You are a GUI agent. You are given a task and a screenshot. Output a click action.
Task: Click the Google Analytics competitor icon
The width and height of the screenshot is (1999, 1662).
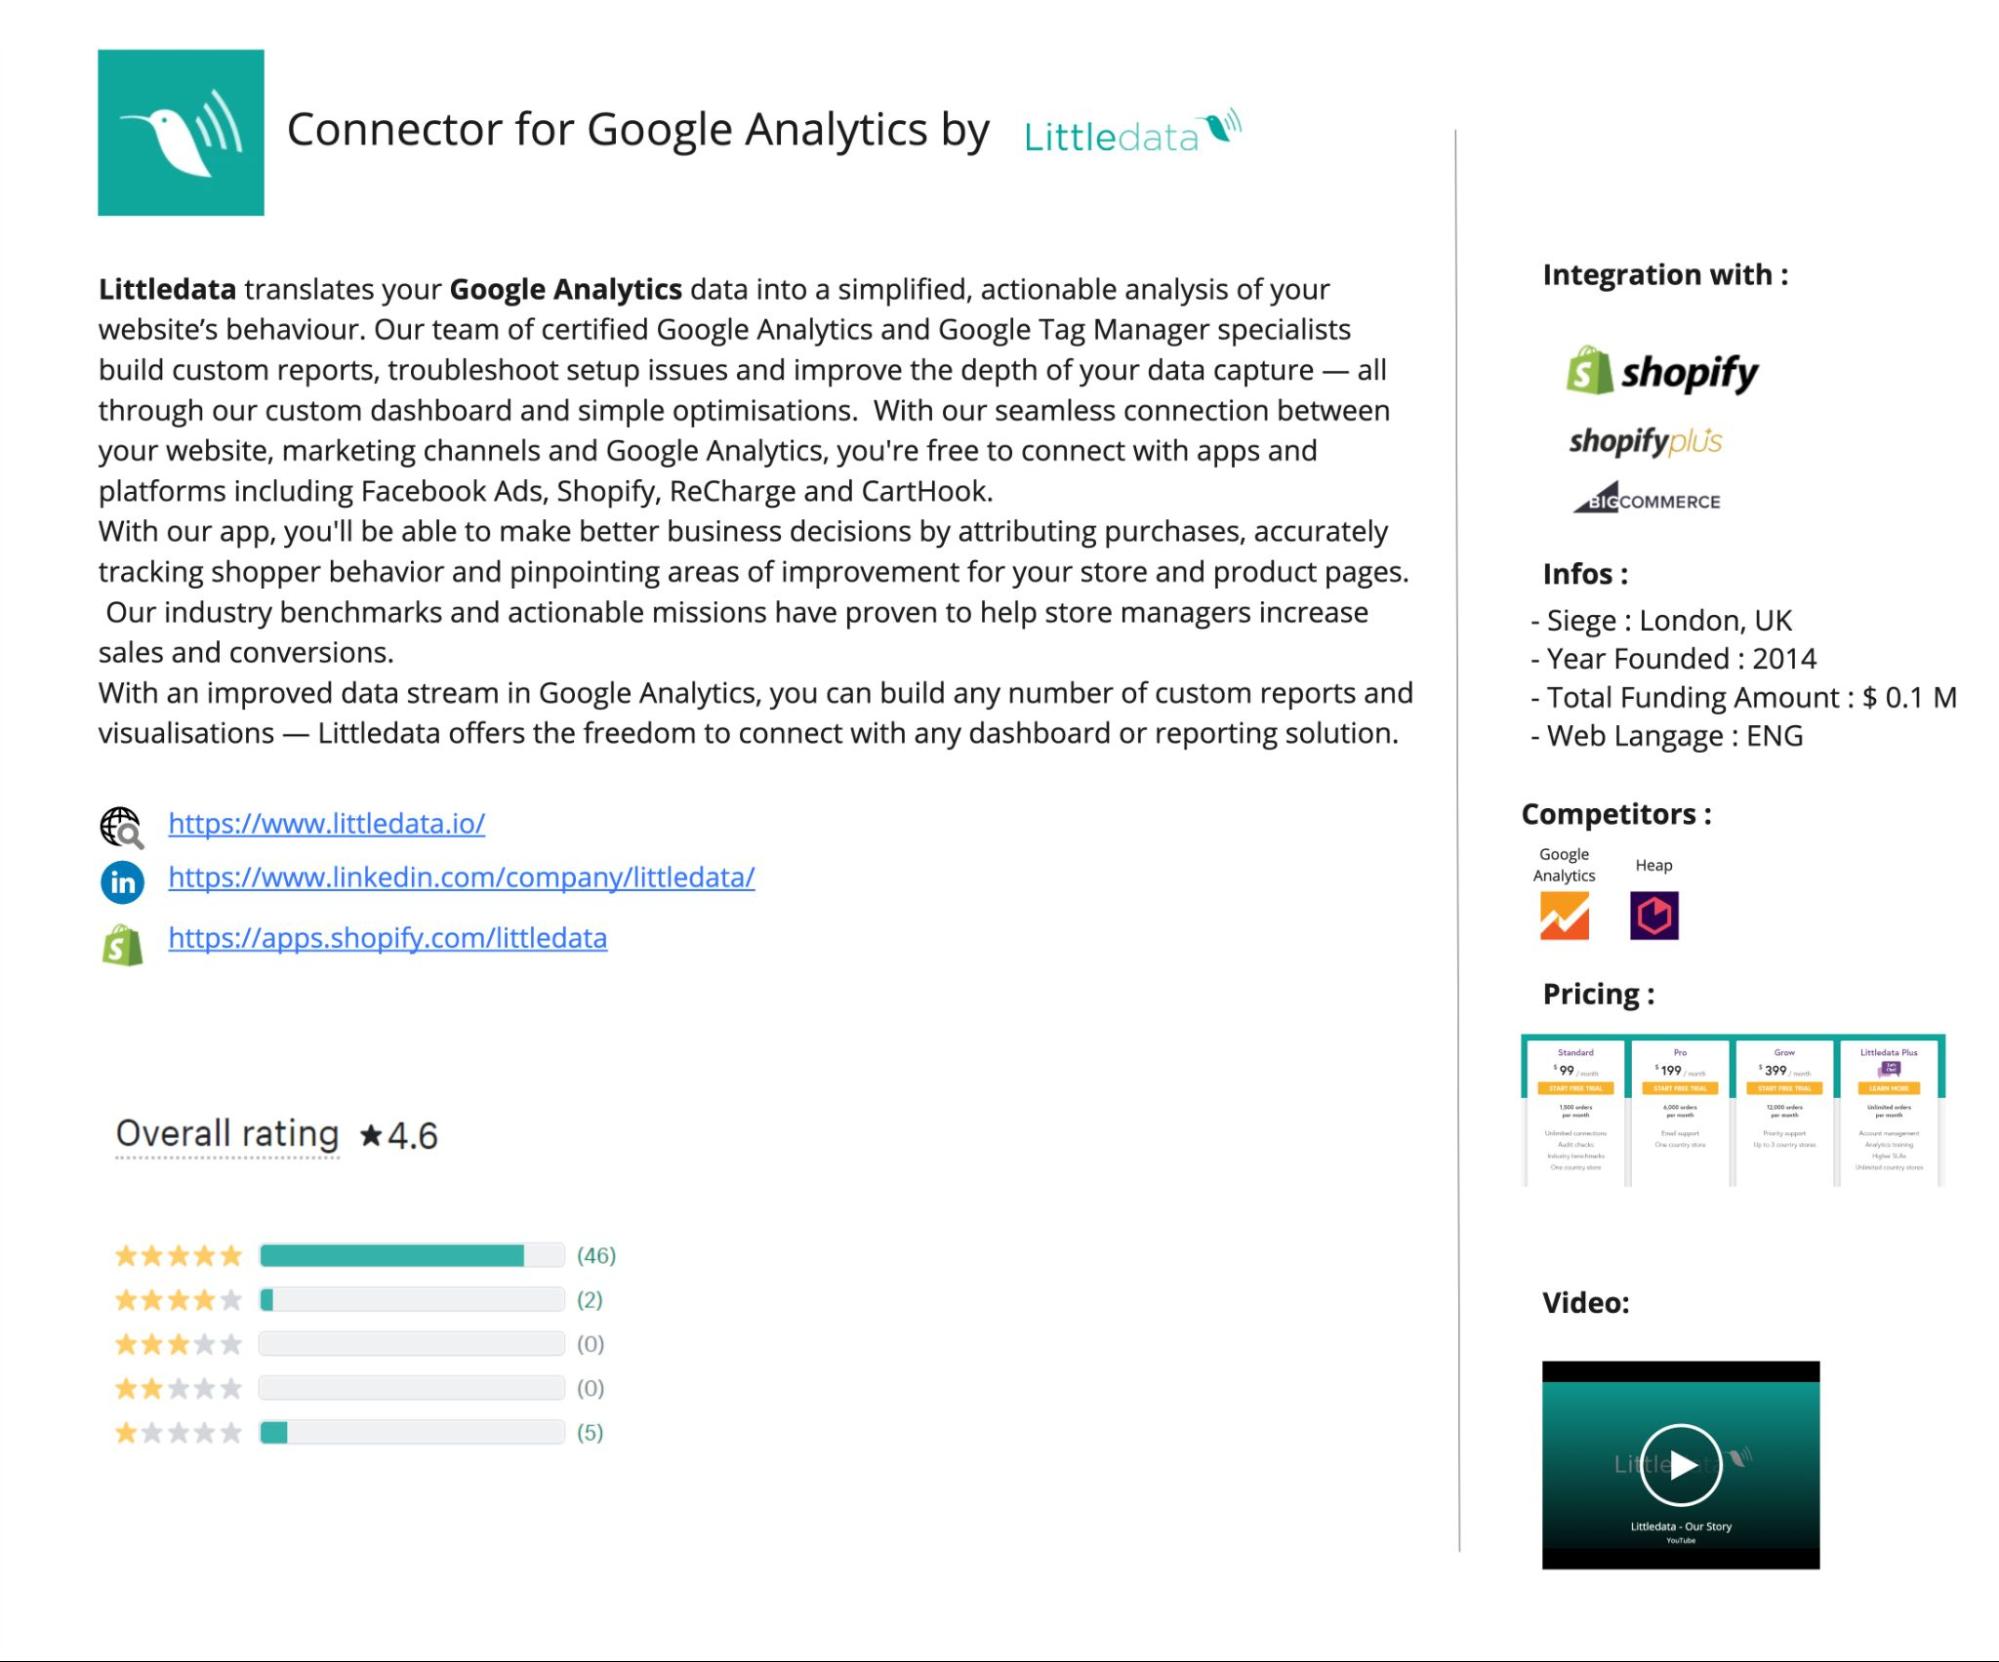coord(1564,915)
